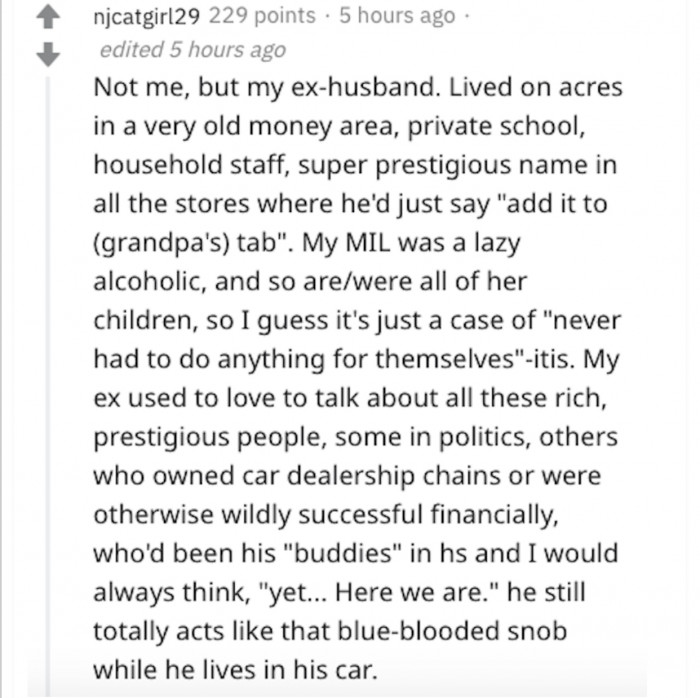The image size is (700, 698).
Task: Click the phrase 'had to do anything'
Action: point(208,359)
